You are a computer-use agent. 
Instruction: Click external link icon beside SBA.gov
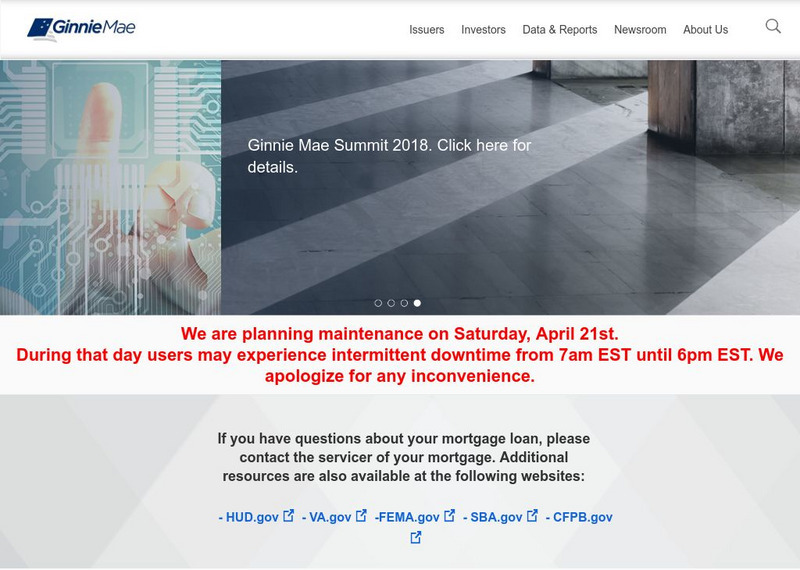pos(532,515)
